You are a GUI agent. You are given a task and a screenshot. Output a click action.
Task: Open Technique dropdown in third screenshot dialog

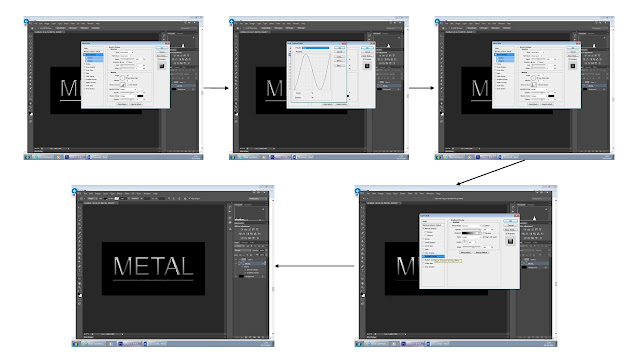[x=537, y=56]
